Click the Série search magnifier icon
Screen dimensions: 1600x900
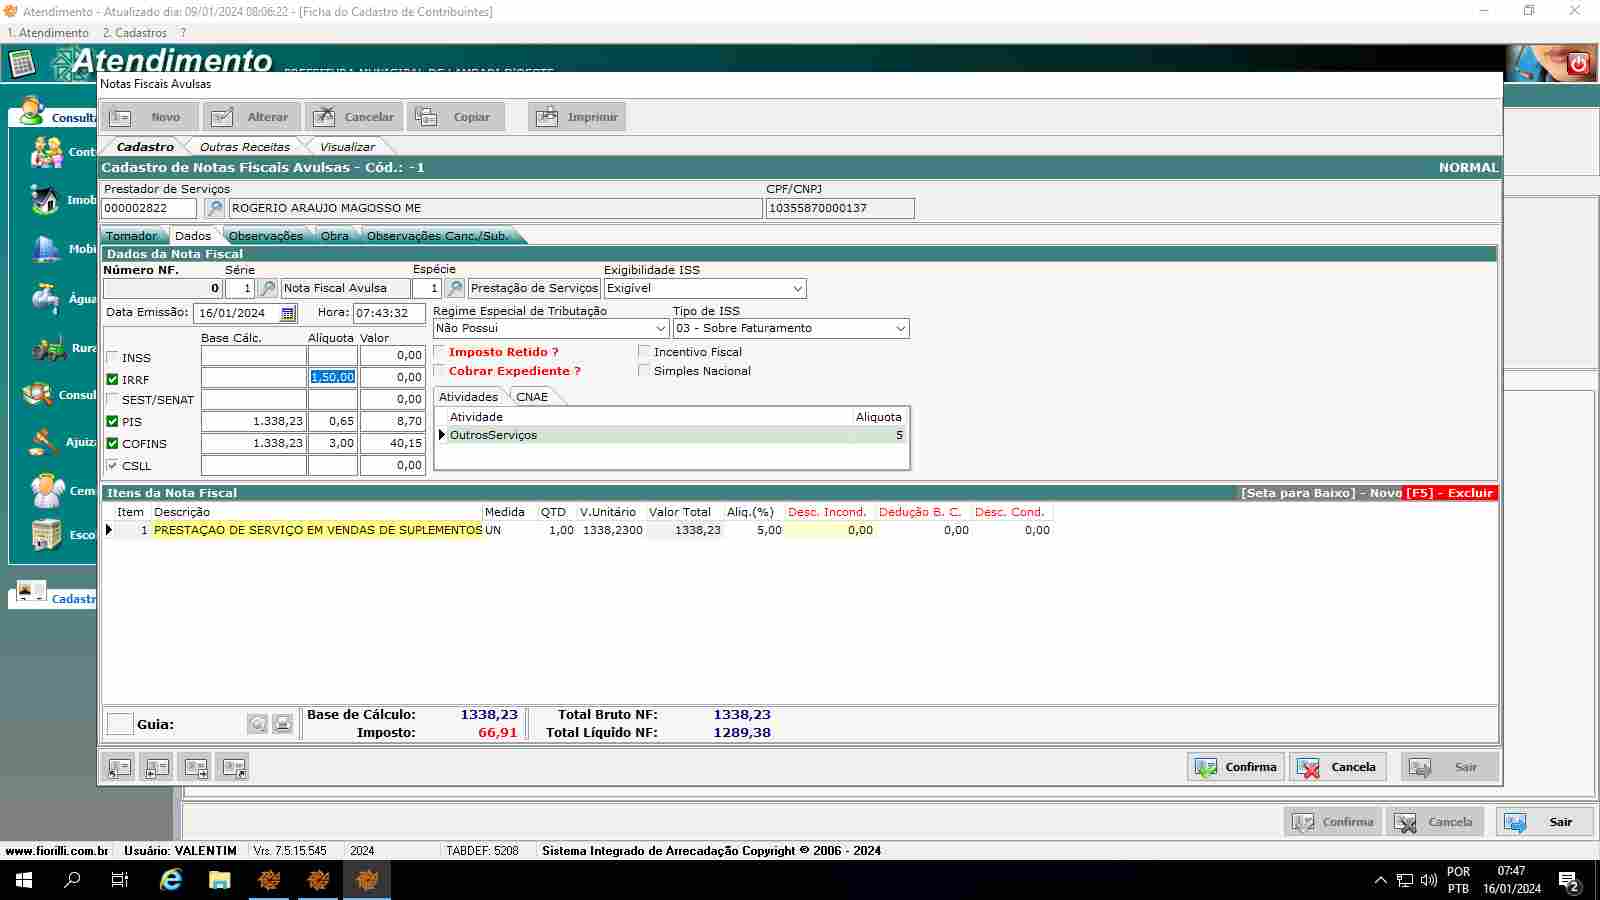[268, 288]
